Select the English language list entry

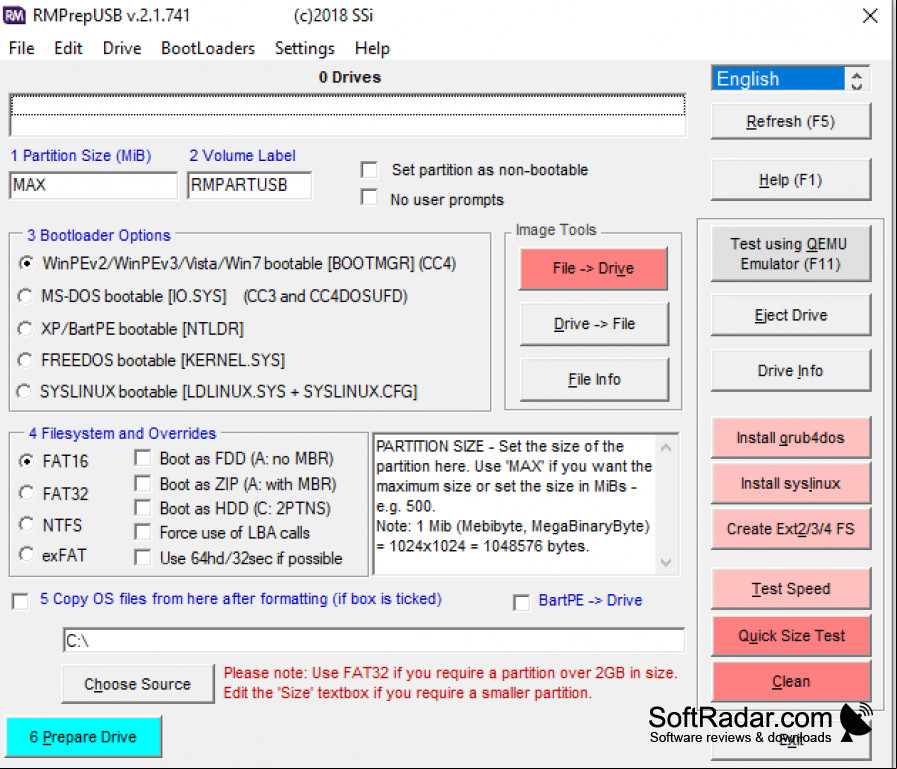click(777, 78)
